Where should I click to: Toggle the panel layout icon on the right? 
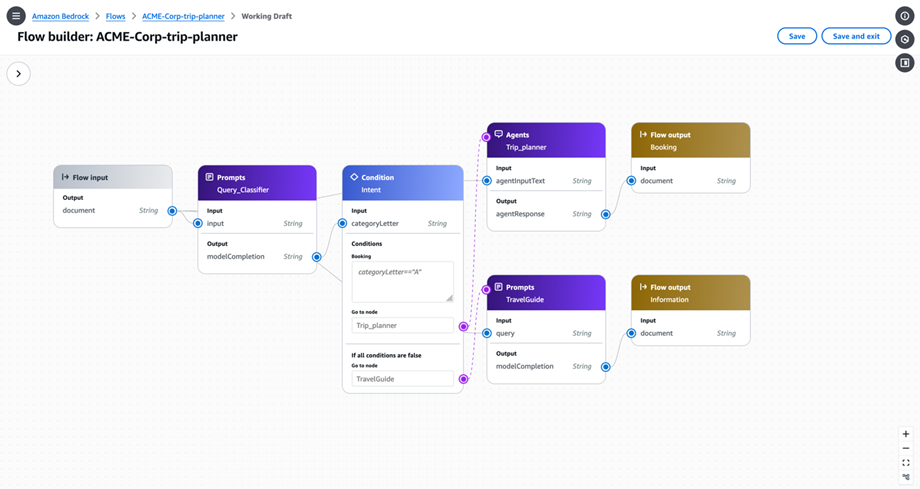point(905,63)
